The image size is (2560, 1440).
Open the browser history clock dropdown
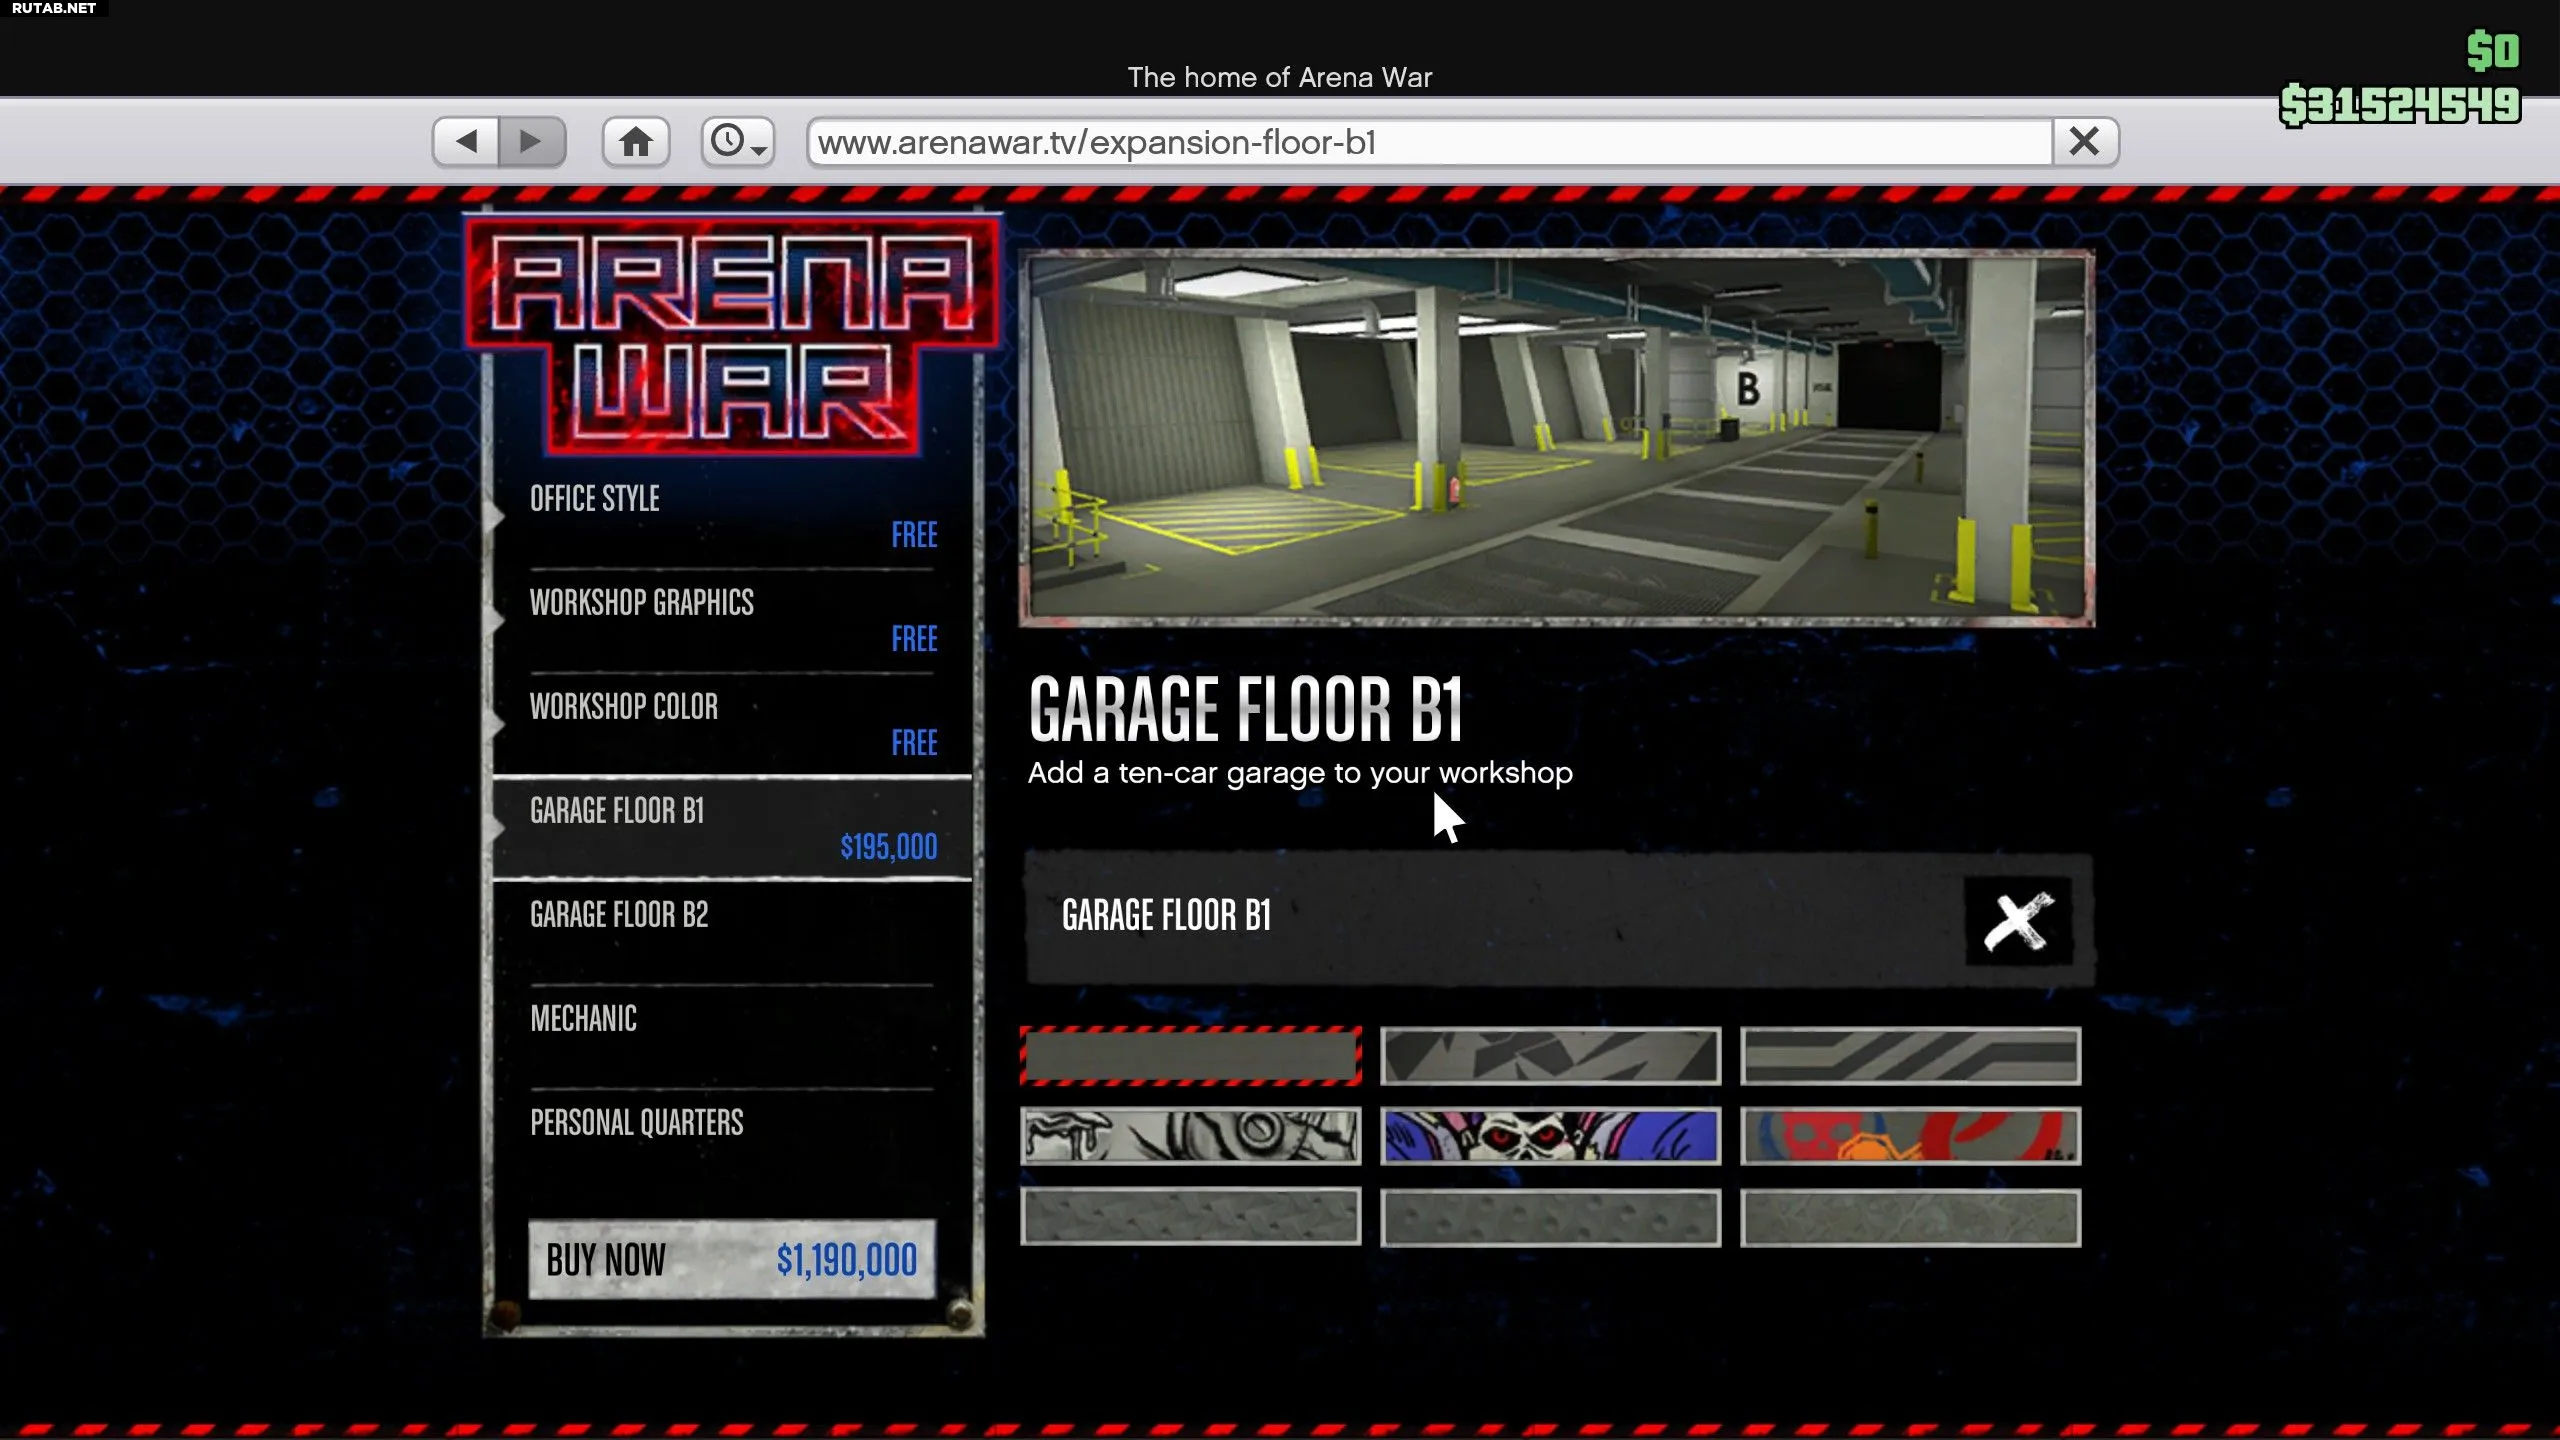[x=737, y=142]
